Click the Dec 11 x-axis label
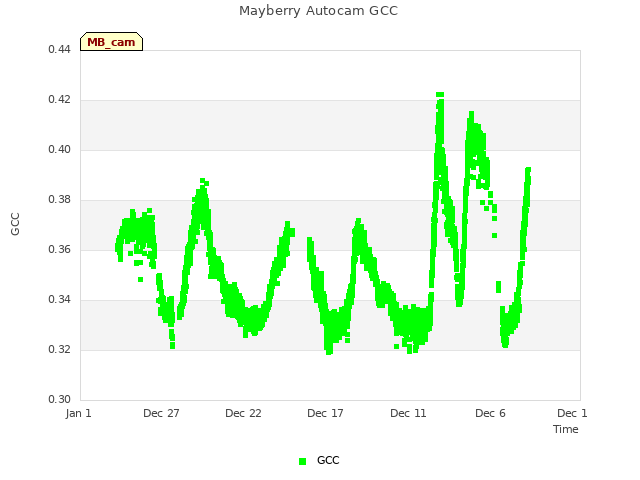 [408, 413]
